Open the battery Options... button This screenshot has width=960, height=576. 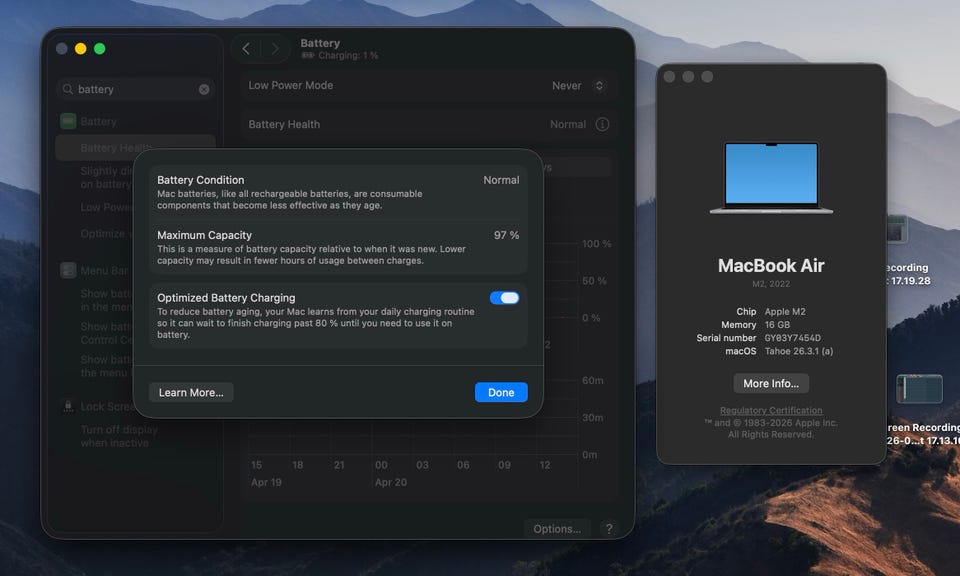(556, 529)
